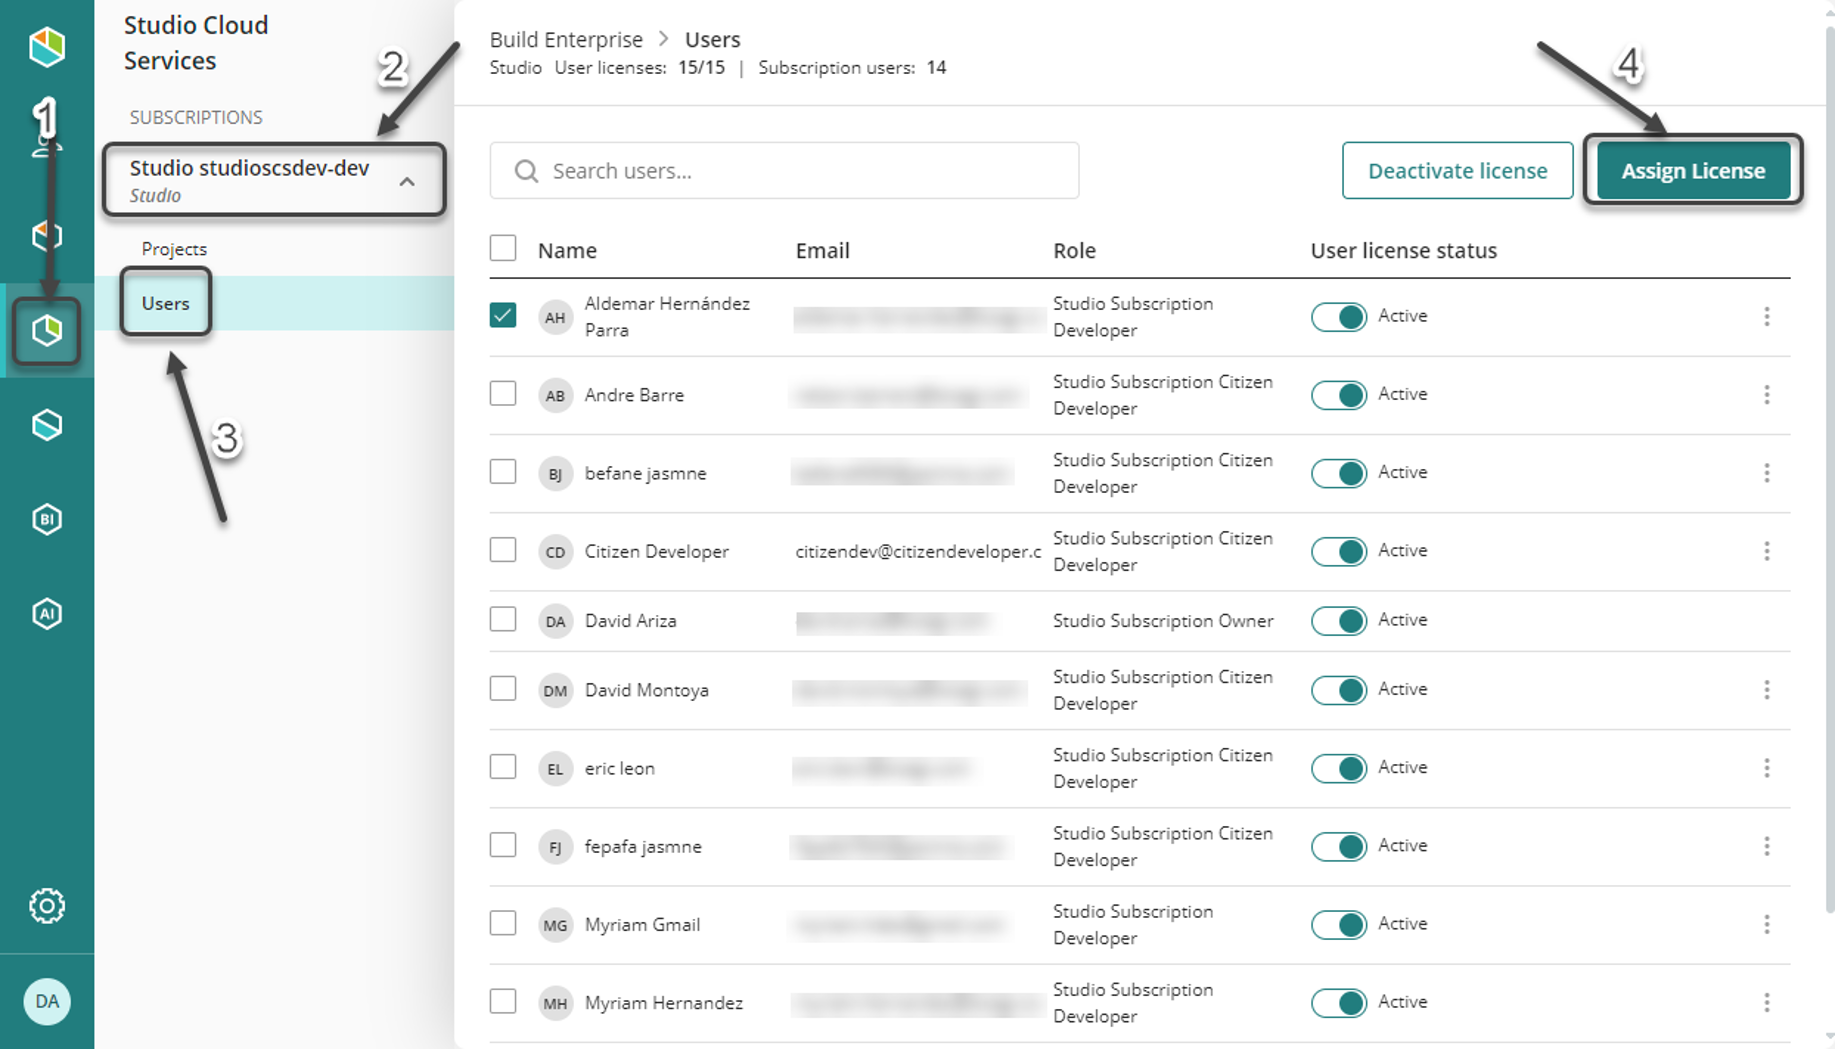Sort by the Name column header
This screenshot has width=1835, height=1049.
coord(567,250)
